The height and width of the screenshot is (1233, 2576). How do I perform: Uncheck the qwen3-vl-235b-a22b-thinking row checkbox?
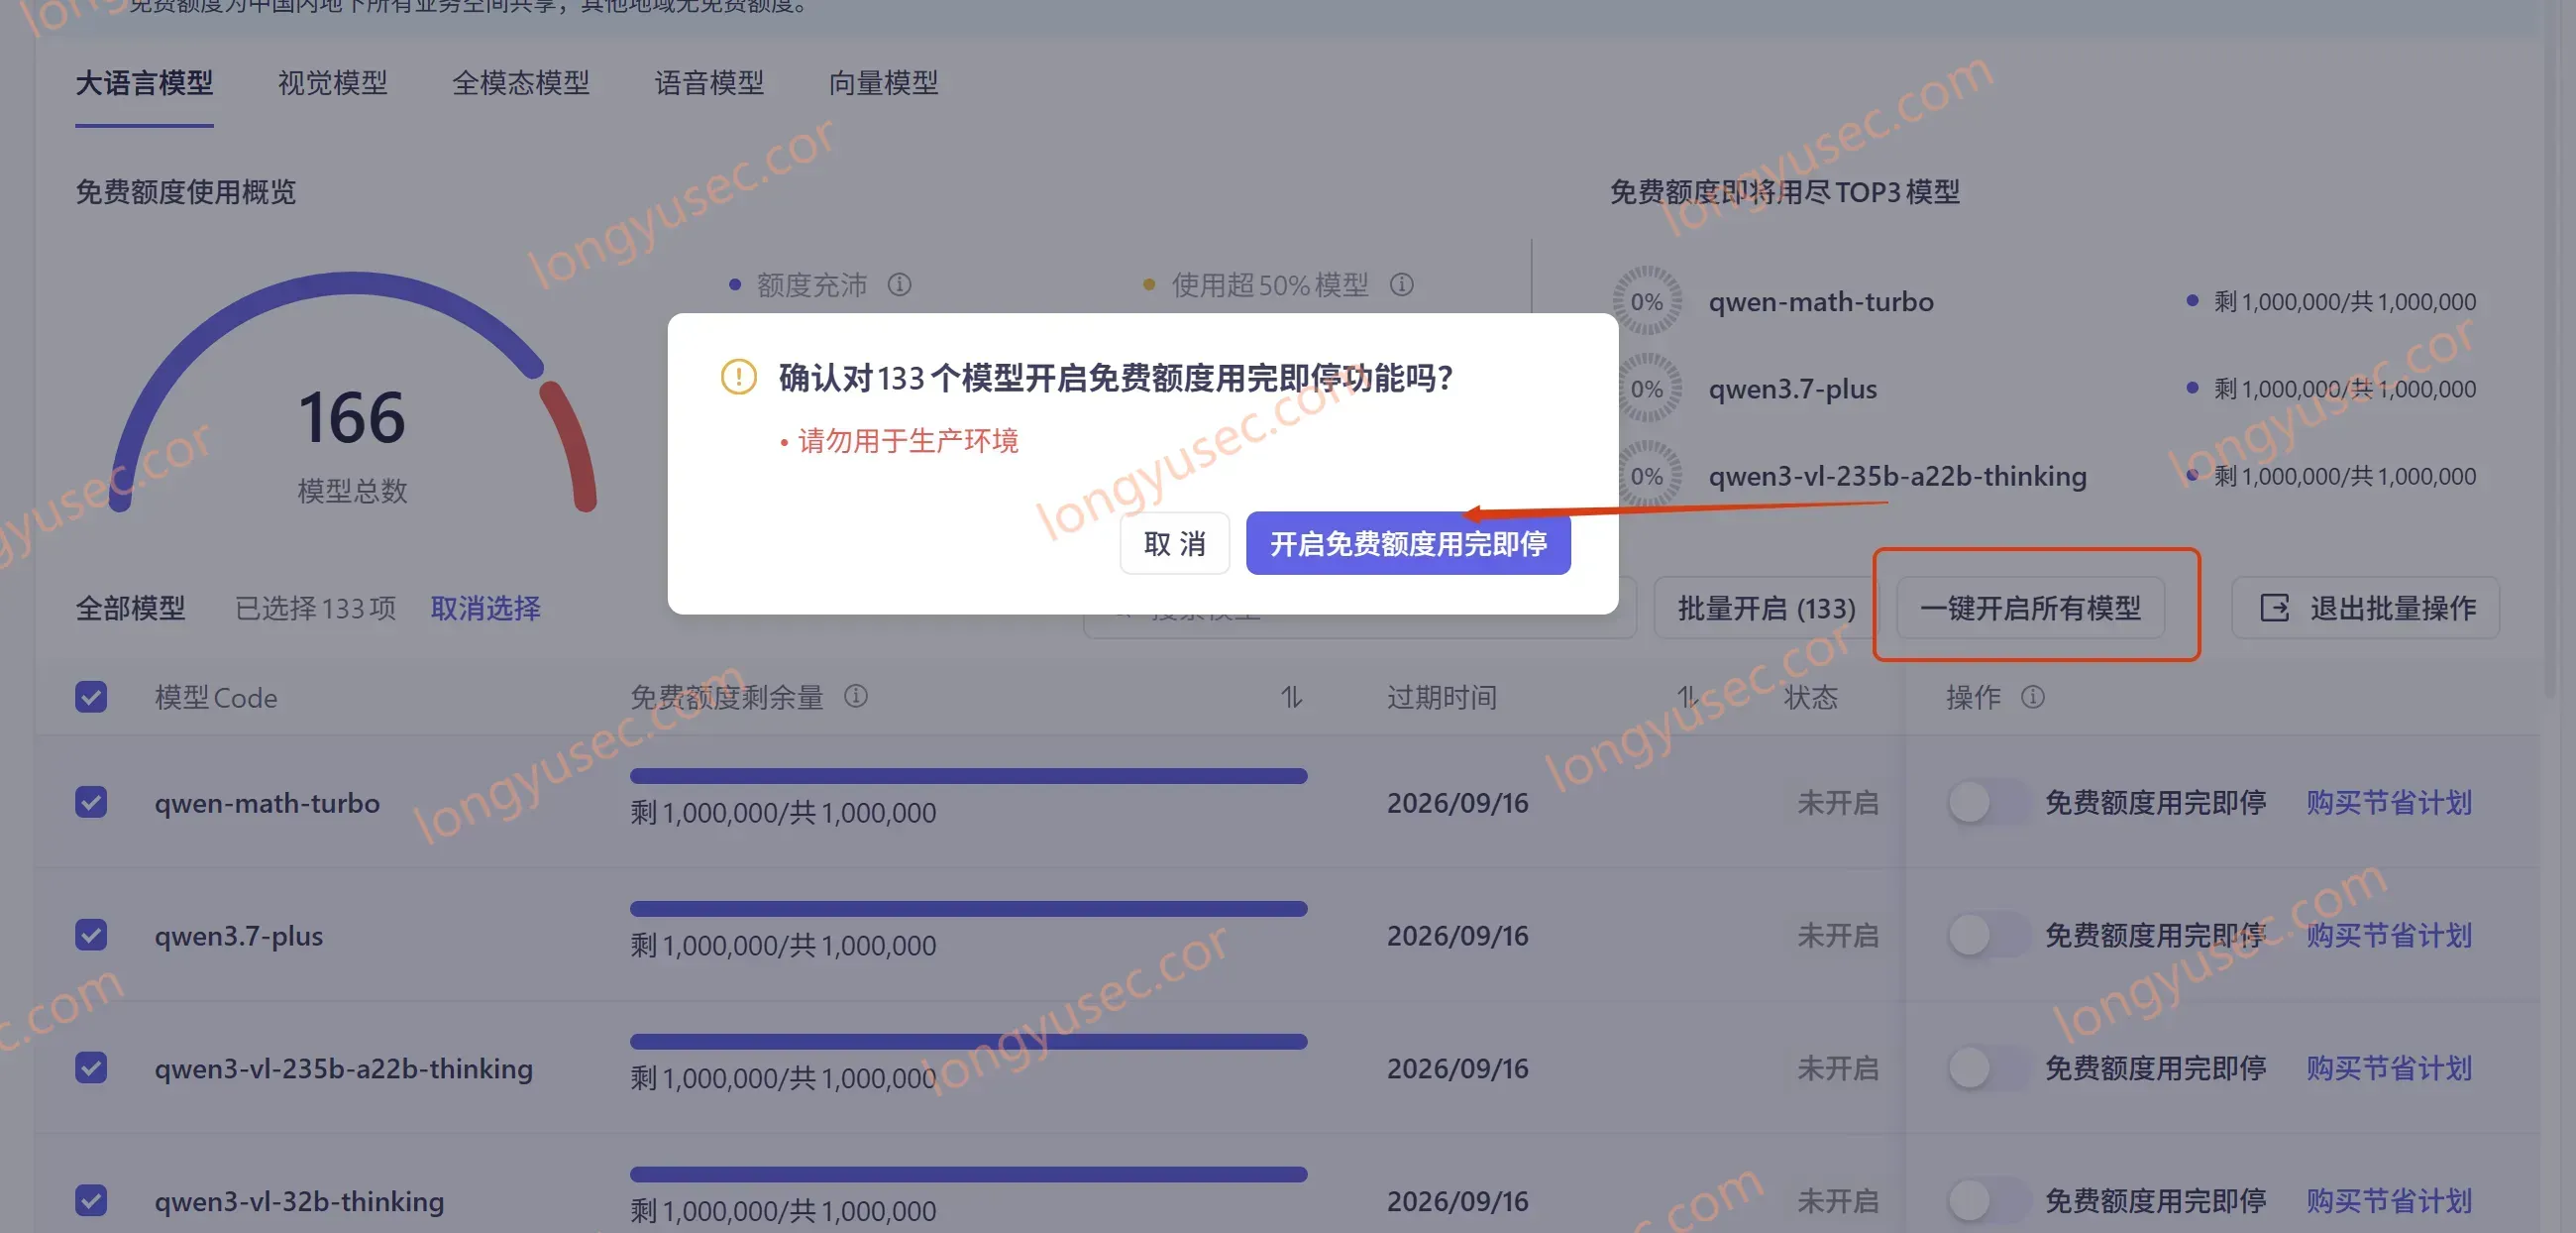coord(91,1068)
